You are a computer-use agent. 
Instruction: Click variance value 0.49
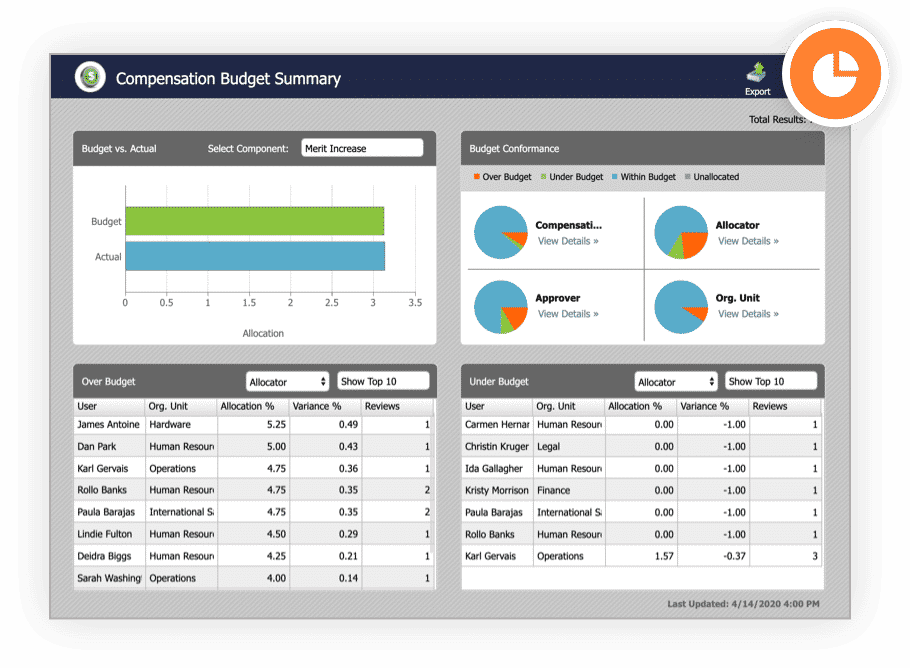pos(348,425)
